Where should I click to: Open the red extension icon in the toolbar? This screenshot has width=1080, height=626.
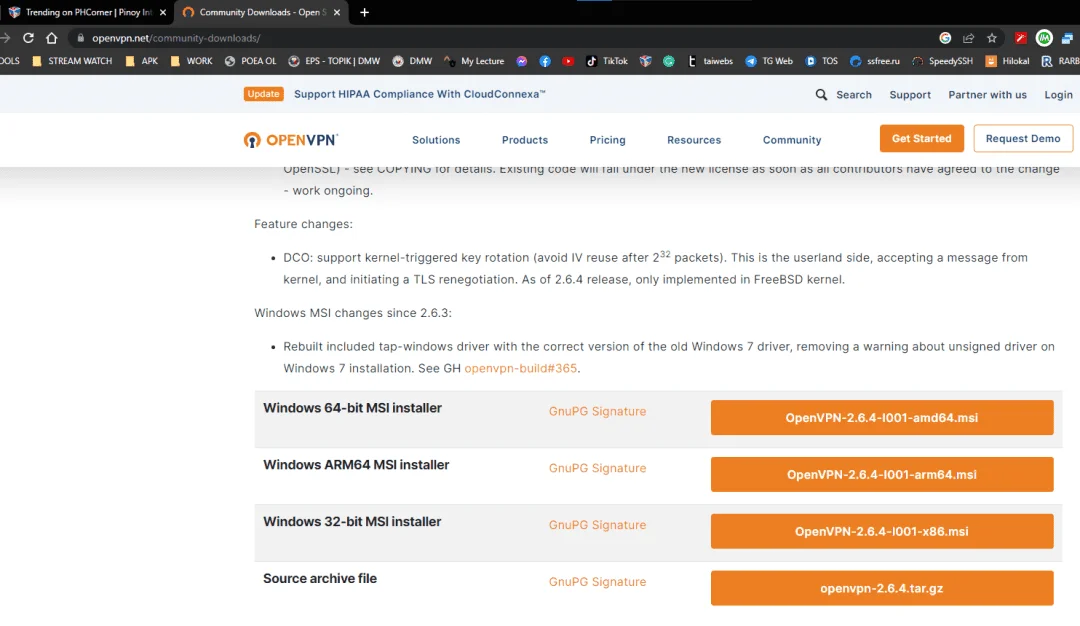(x=1021, y=38)
